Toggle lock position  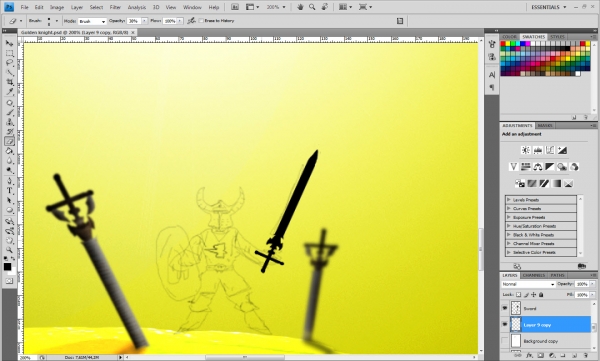pyautogui.click(x=533, y=295)
